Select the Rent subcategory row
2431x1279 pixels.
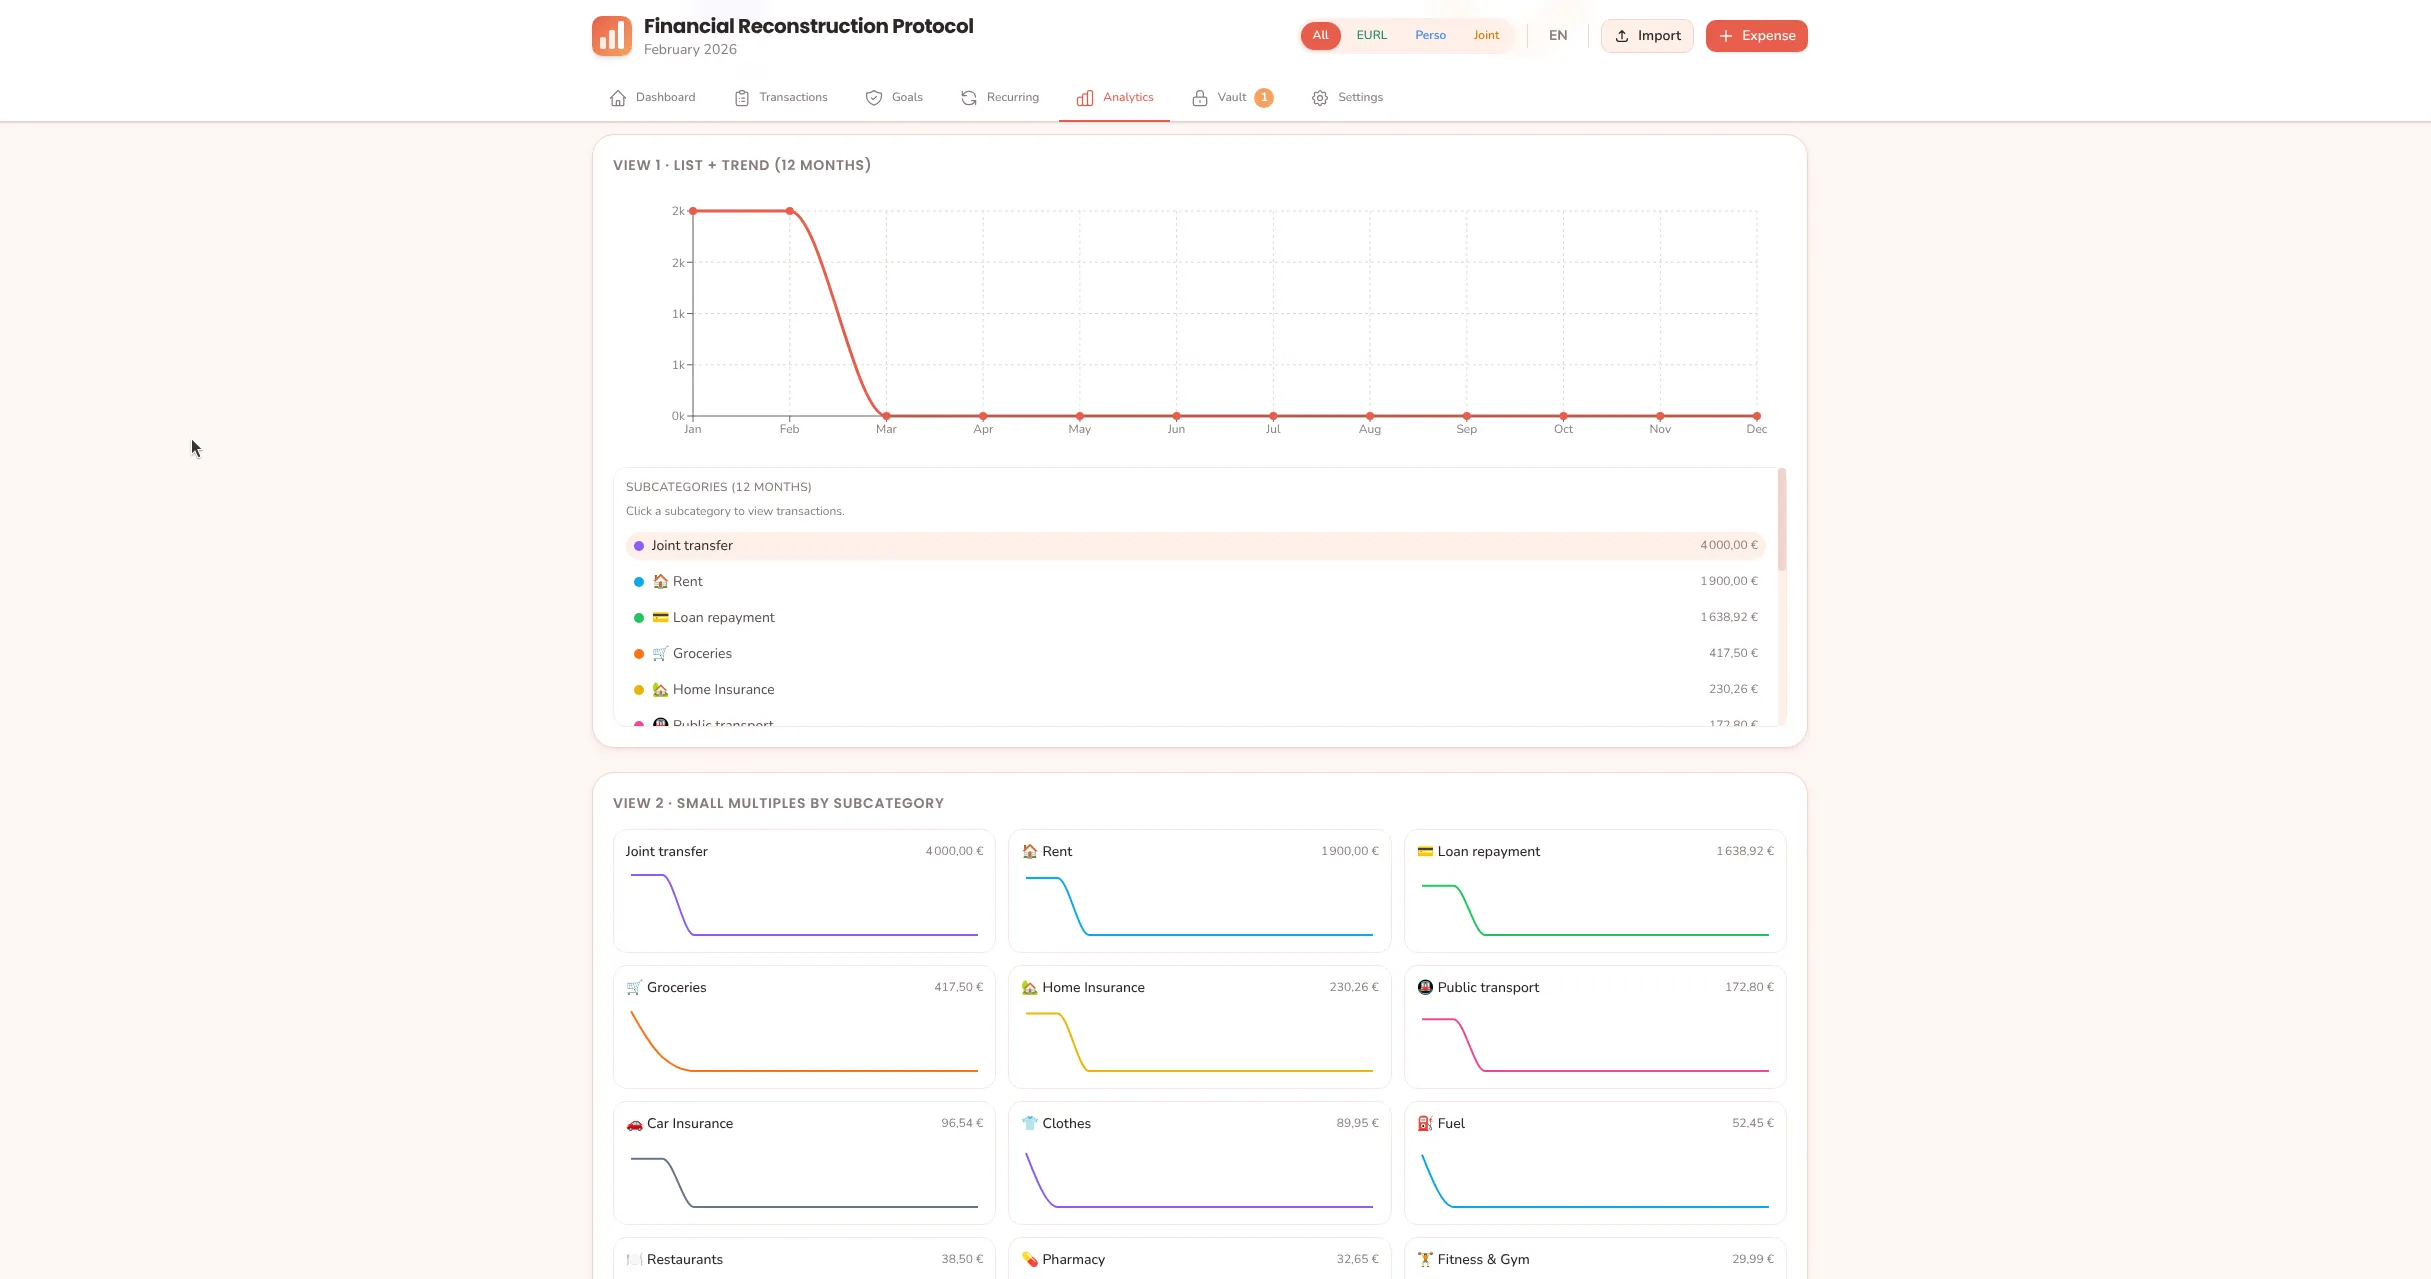click(x=1195, y=582)
